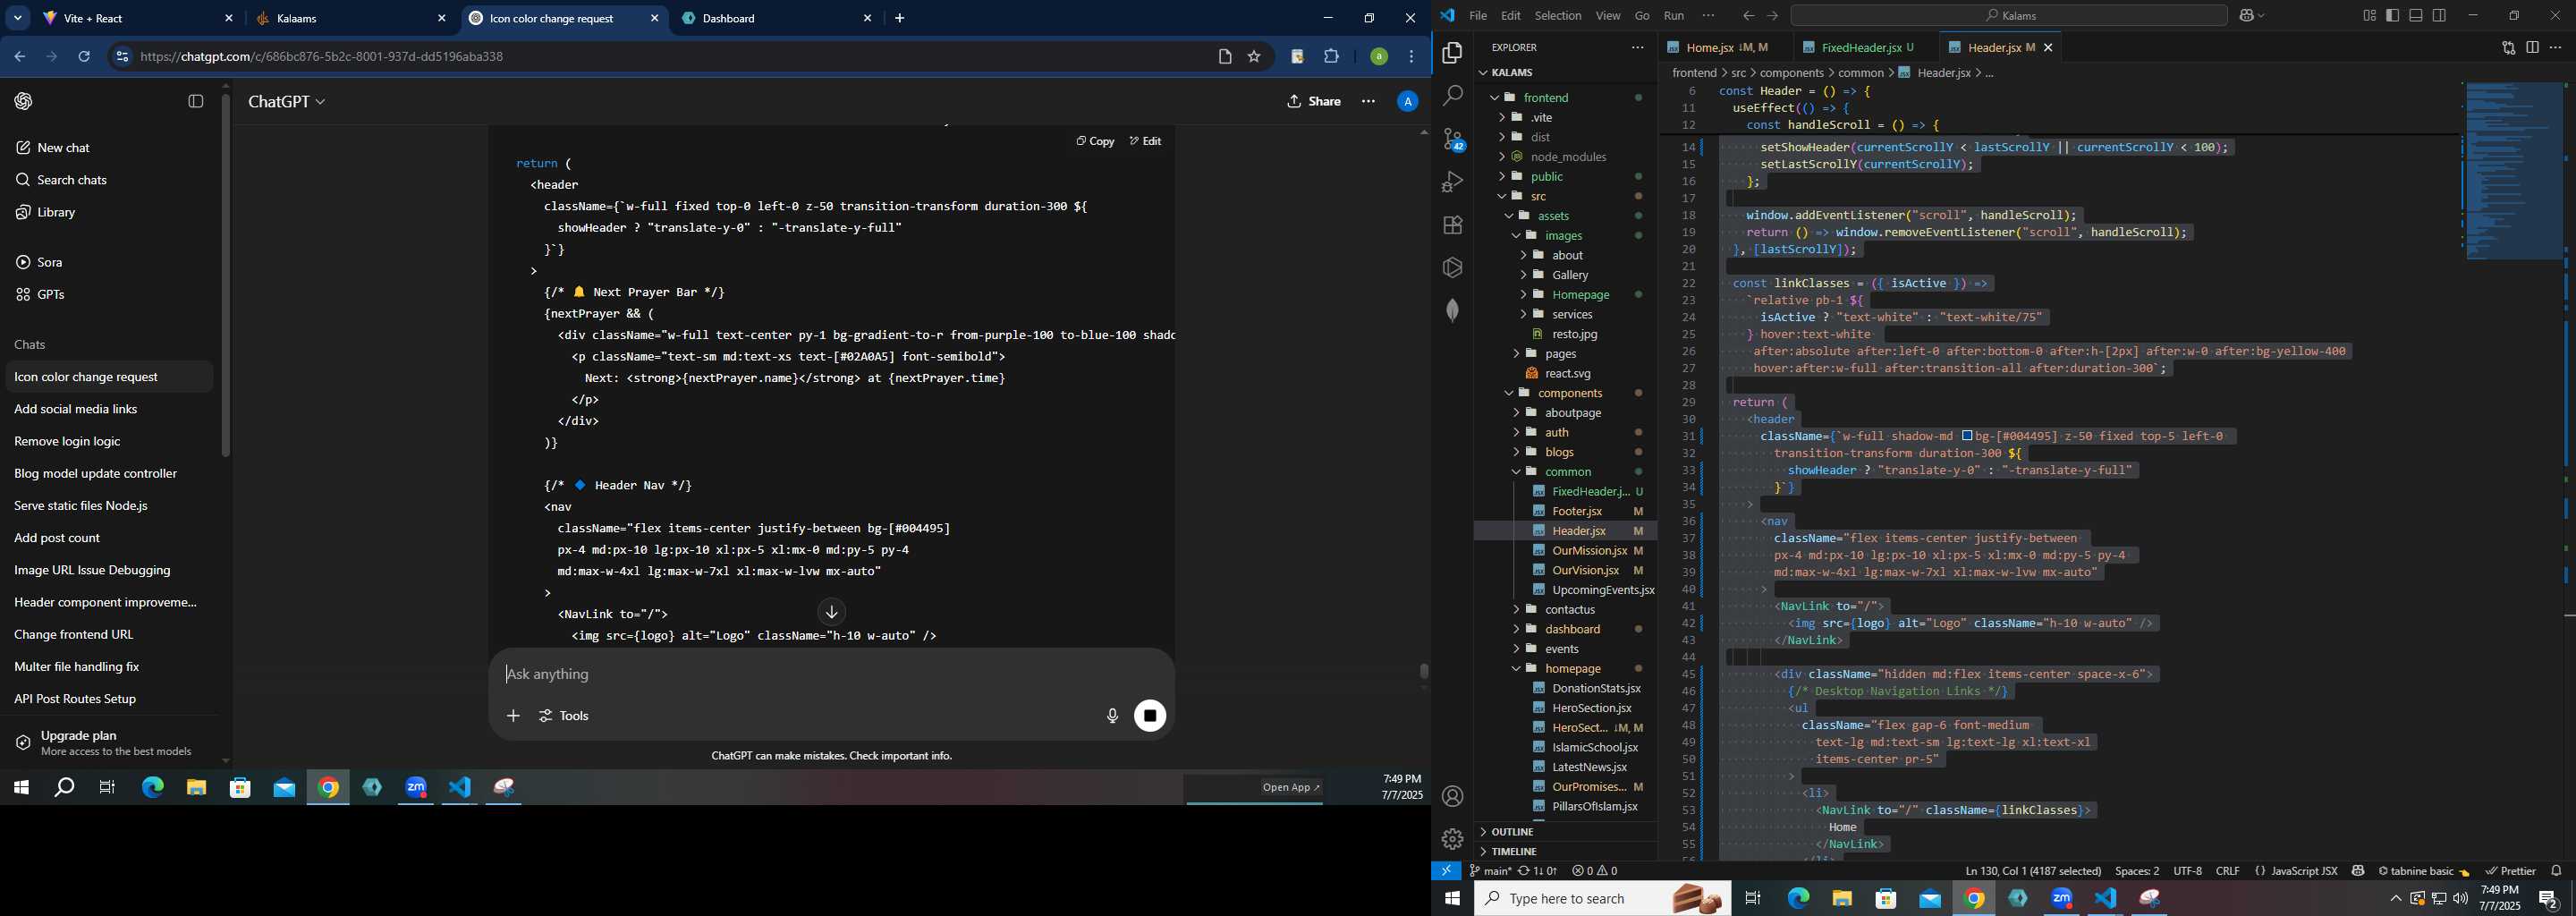Copy the code block in ChatGPT
Image resolution: width=2576 pixels, height=916 pixels.
(1095, 141)
